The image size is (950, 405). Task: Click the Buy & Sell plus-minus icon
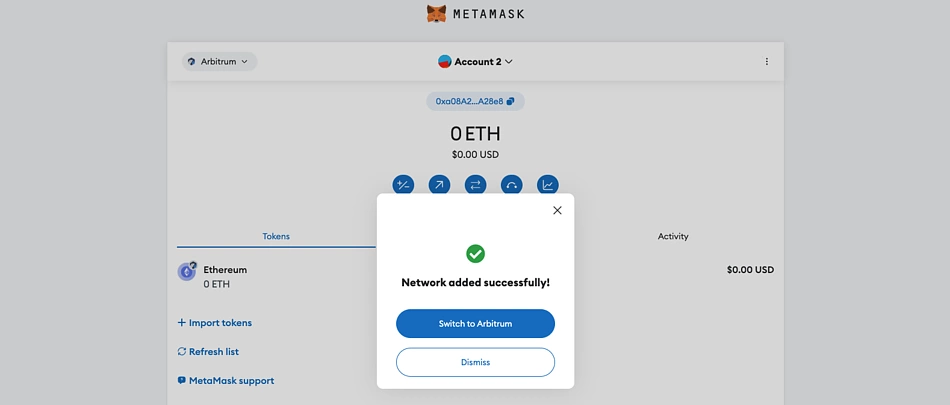point(403,185)
